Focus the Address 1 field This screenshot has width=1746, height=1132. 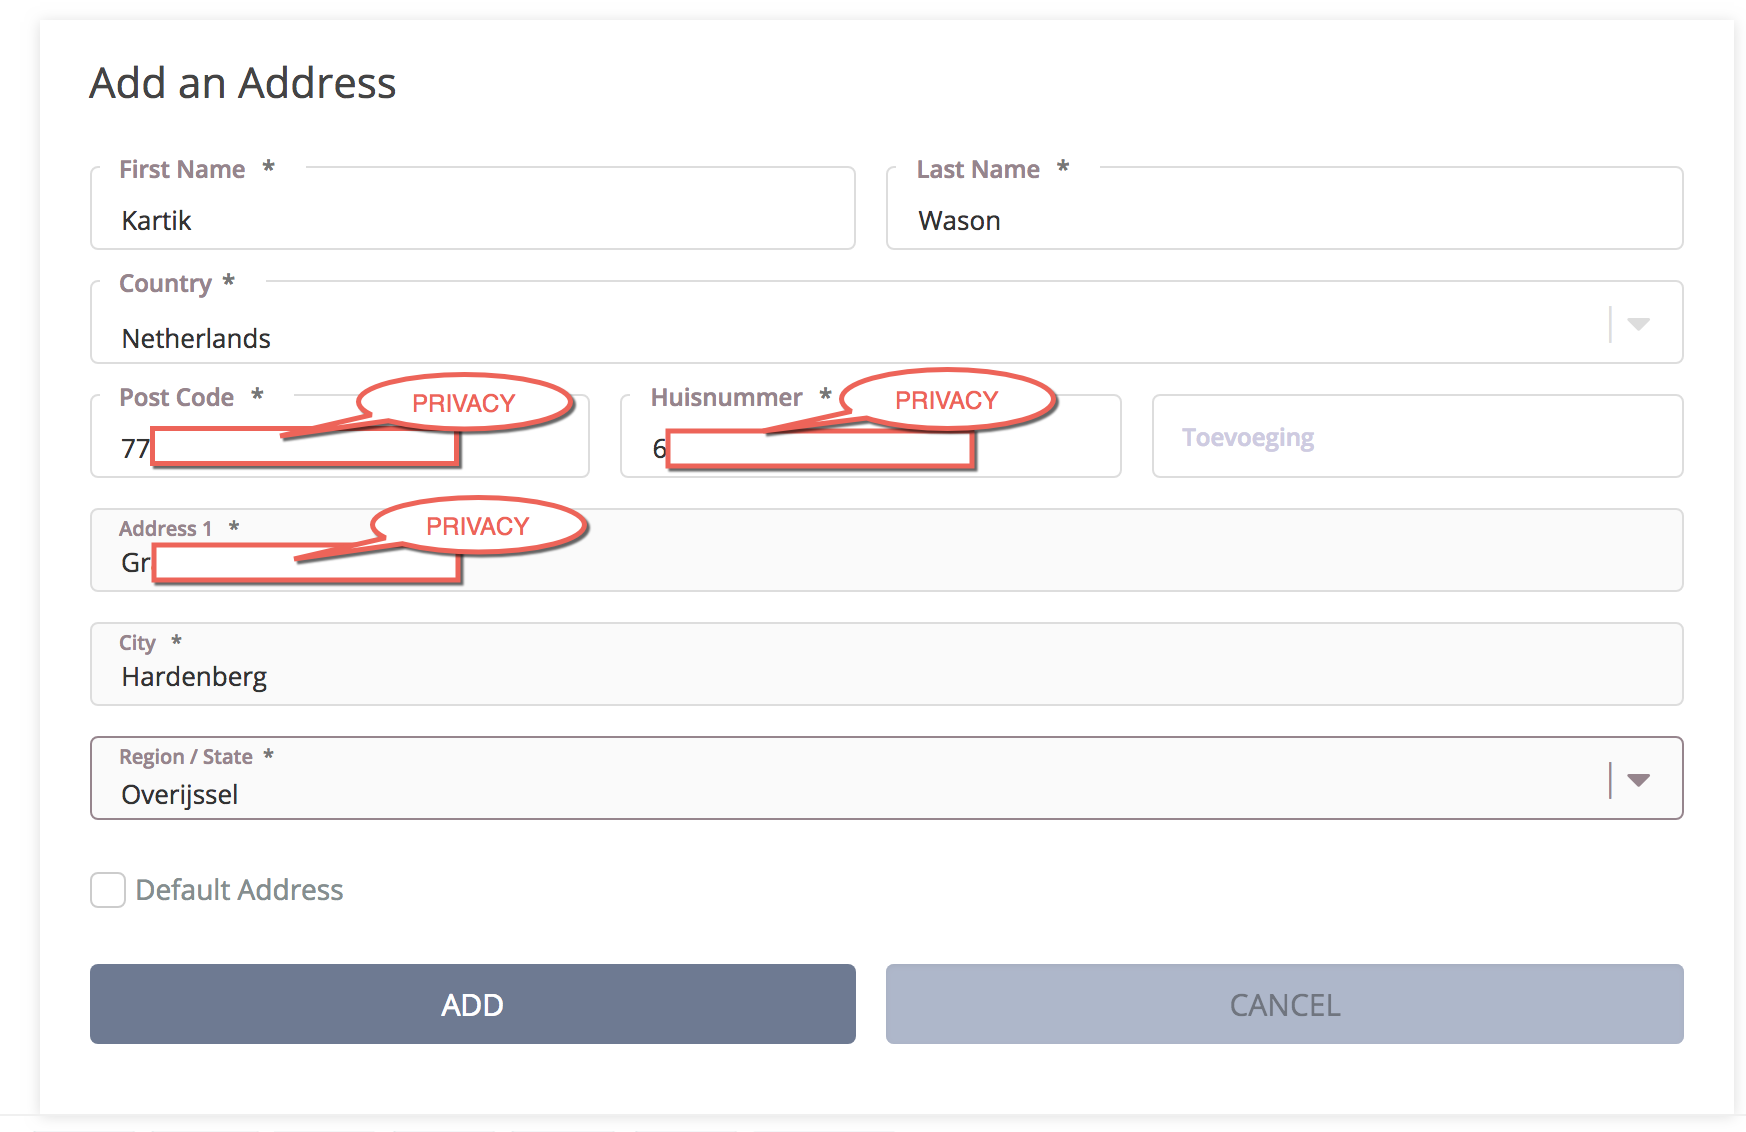coord(1000,562)
